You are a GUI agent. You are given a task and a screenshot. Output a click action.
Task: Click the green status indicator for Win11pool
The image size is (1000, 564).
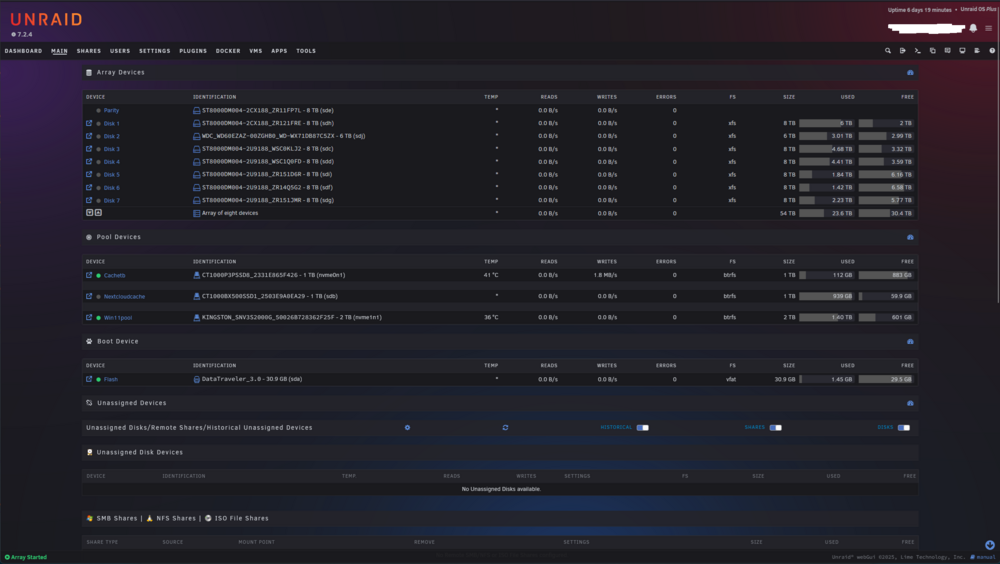click(98, 318)
